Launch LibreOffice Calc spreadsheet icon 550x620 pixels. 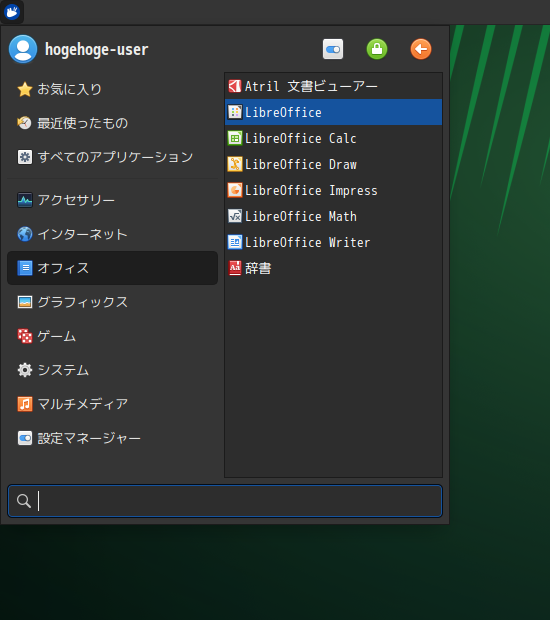click(234, 138)
